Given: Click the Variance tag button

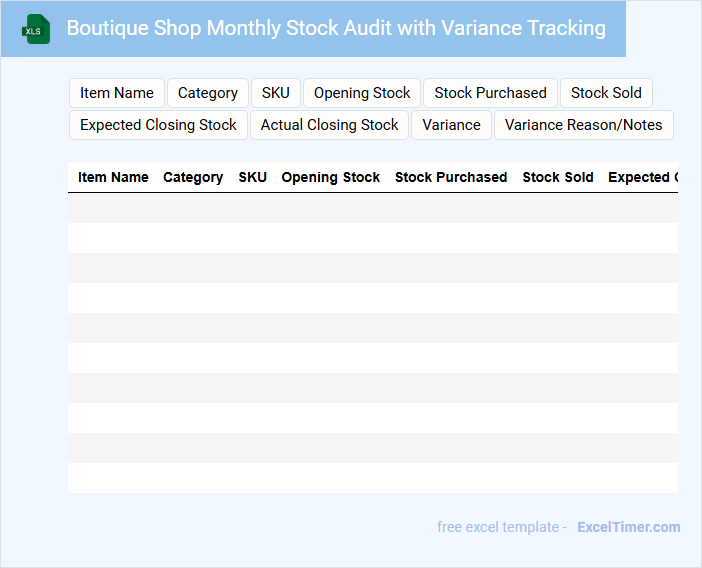Looking at the screenshot, I should [x=451, y=125].
